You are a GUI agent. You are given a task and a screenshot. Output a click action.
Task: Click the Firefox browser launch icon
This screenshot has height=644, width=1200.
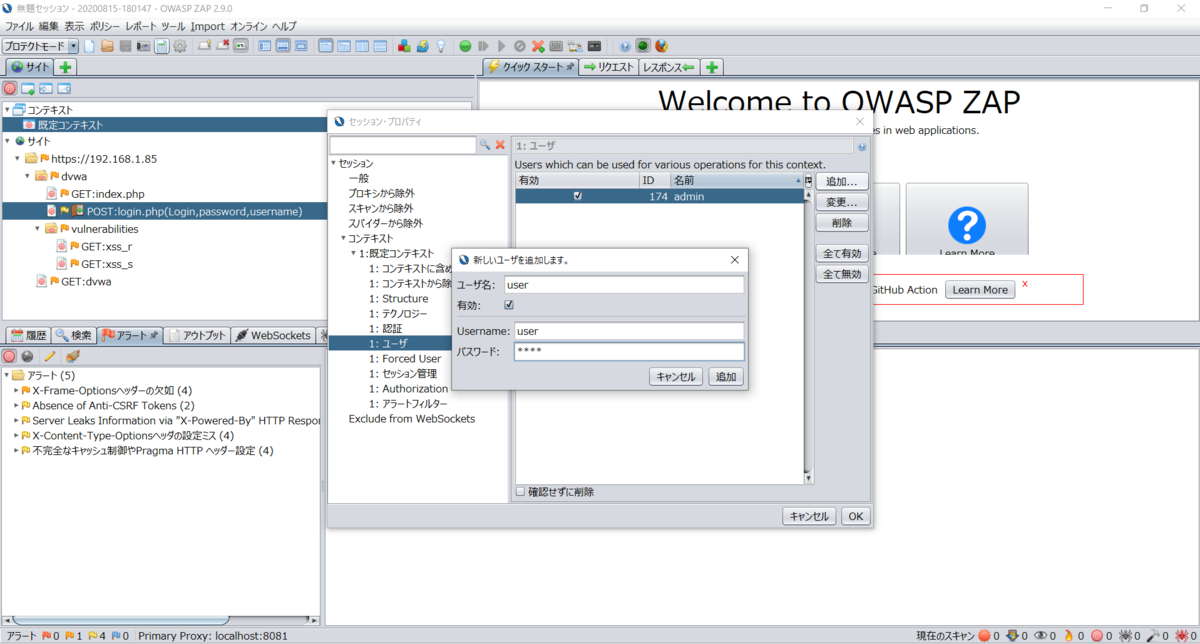(x=661, y=46)
